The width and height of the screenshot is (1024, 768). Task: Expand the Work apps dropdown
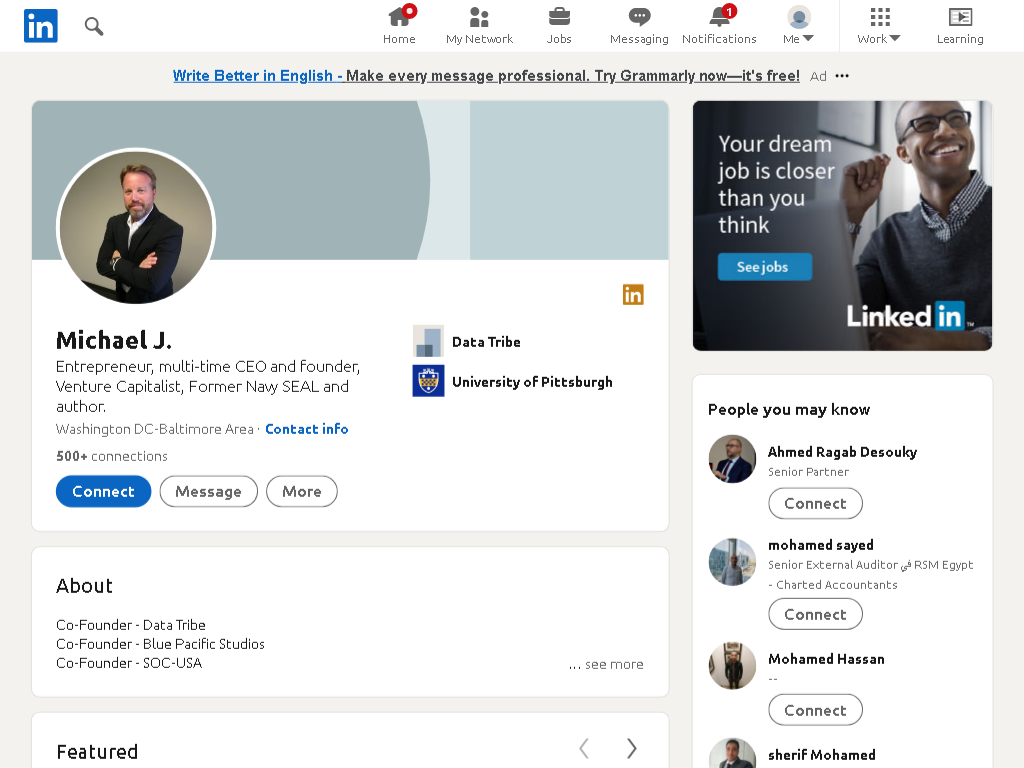point(879,25)
